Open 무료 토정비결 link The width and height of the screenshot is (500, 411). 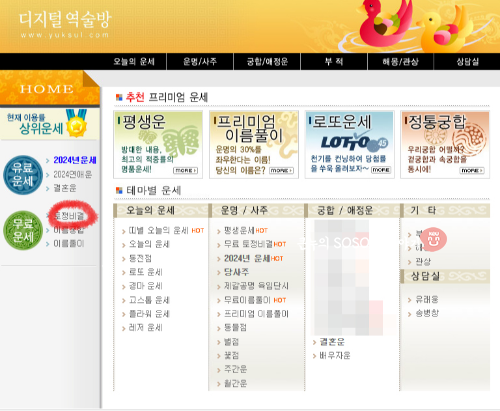point(248,244)
